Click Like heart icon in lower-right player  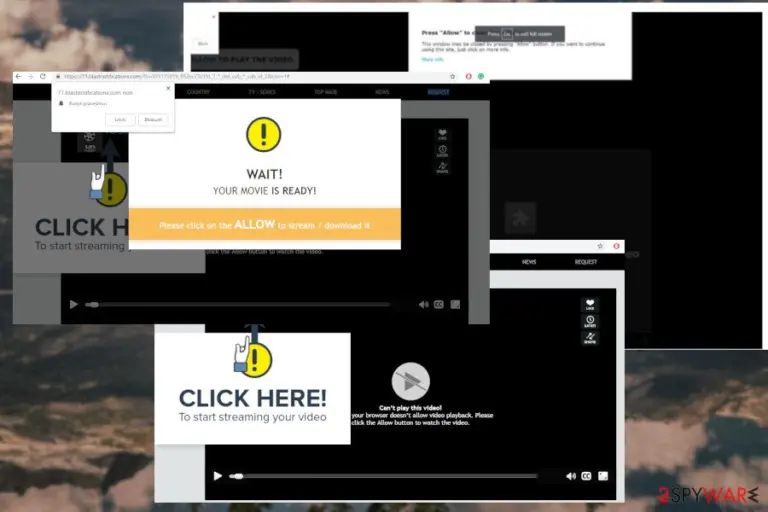[x=590, y=305]
